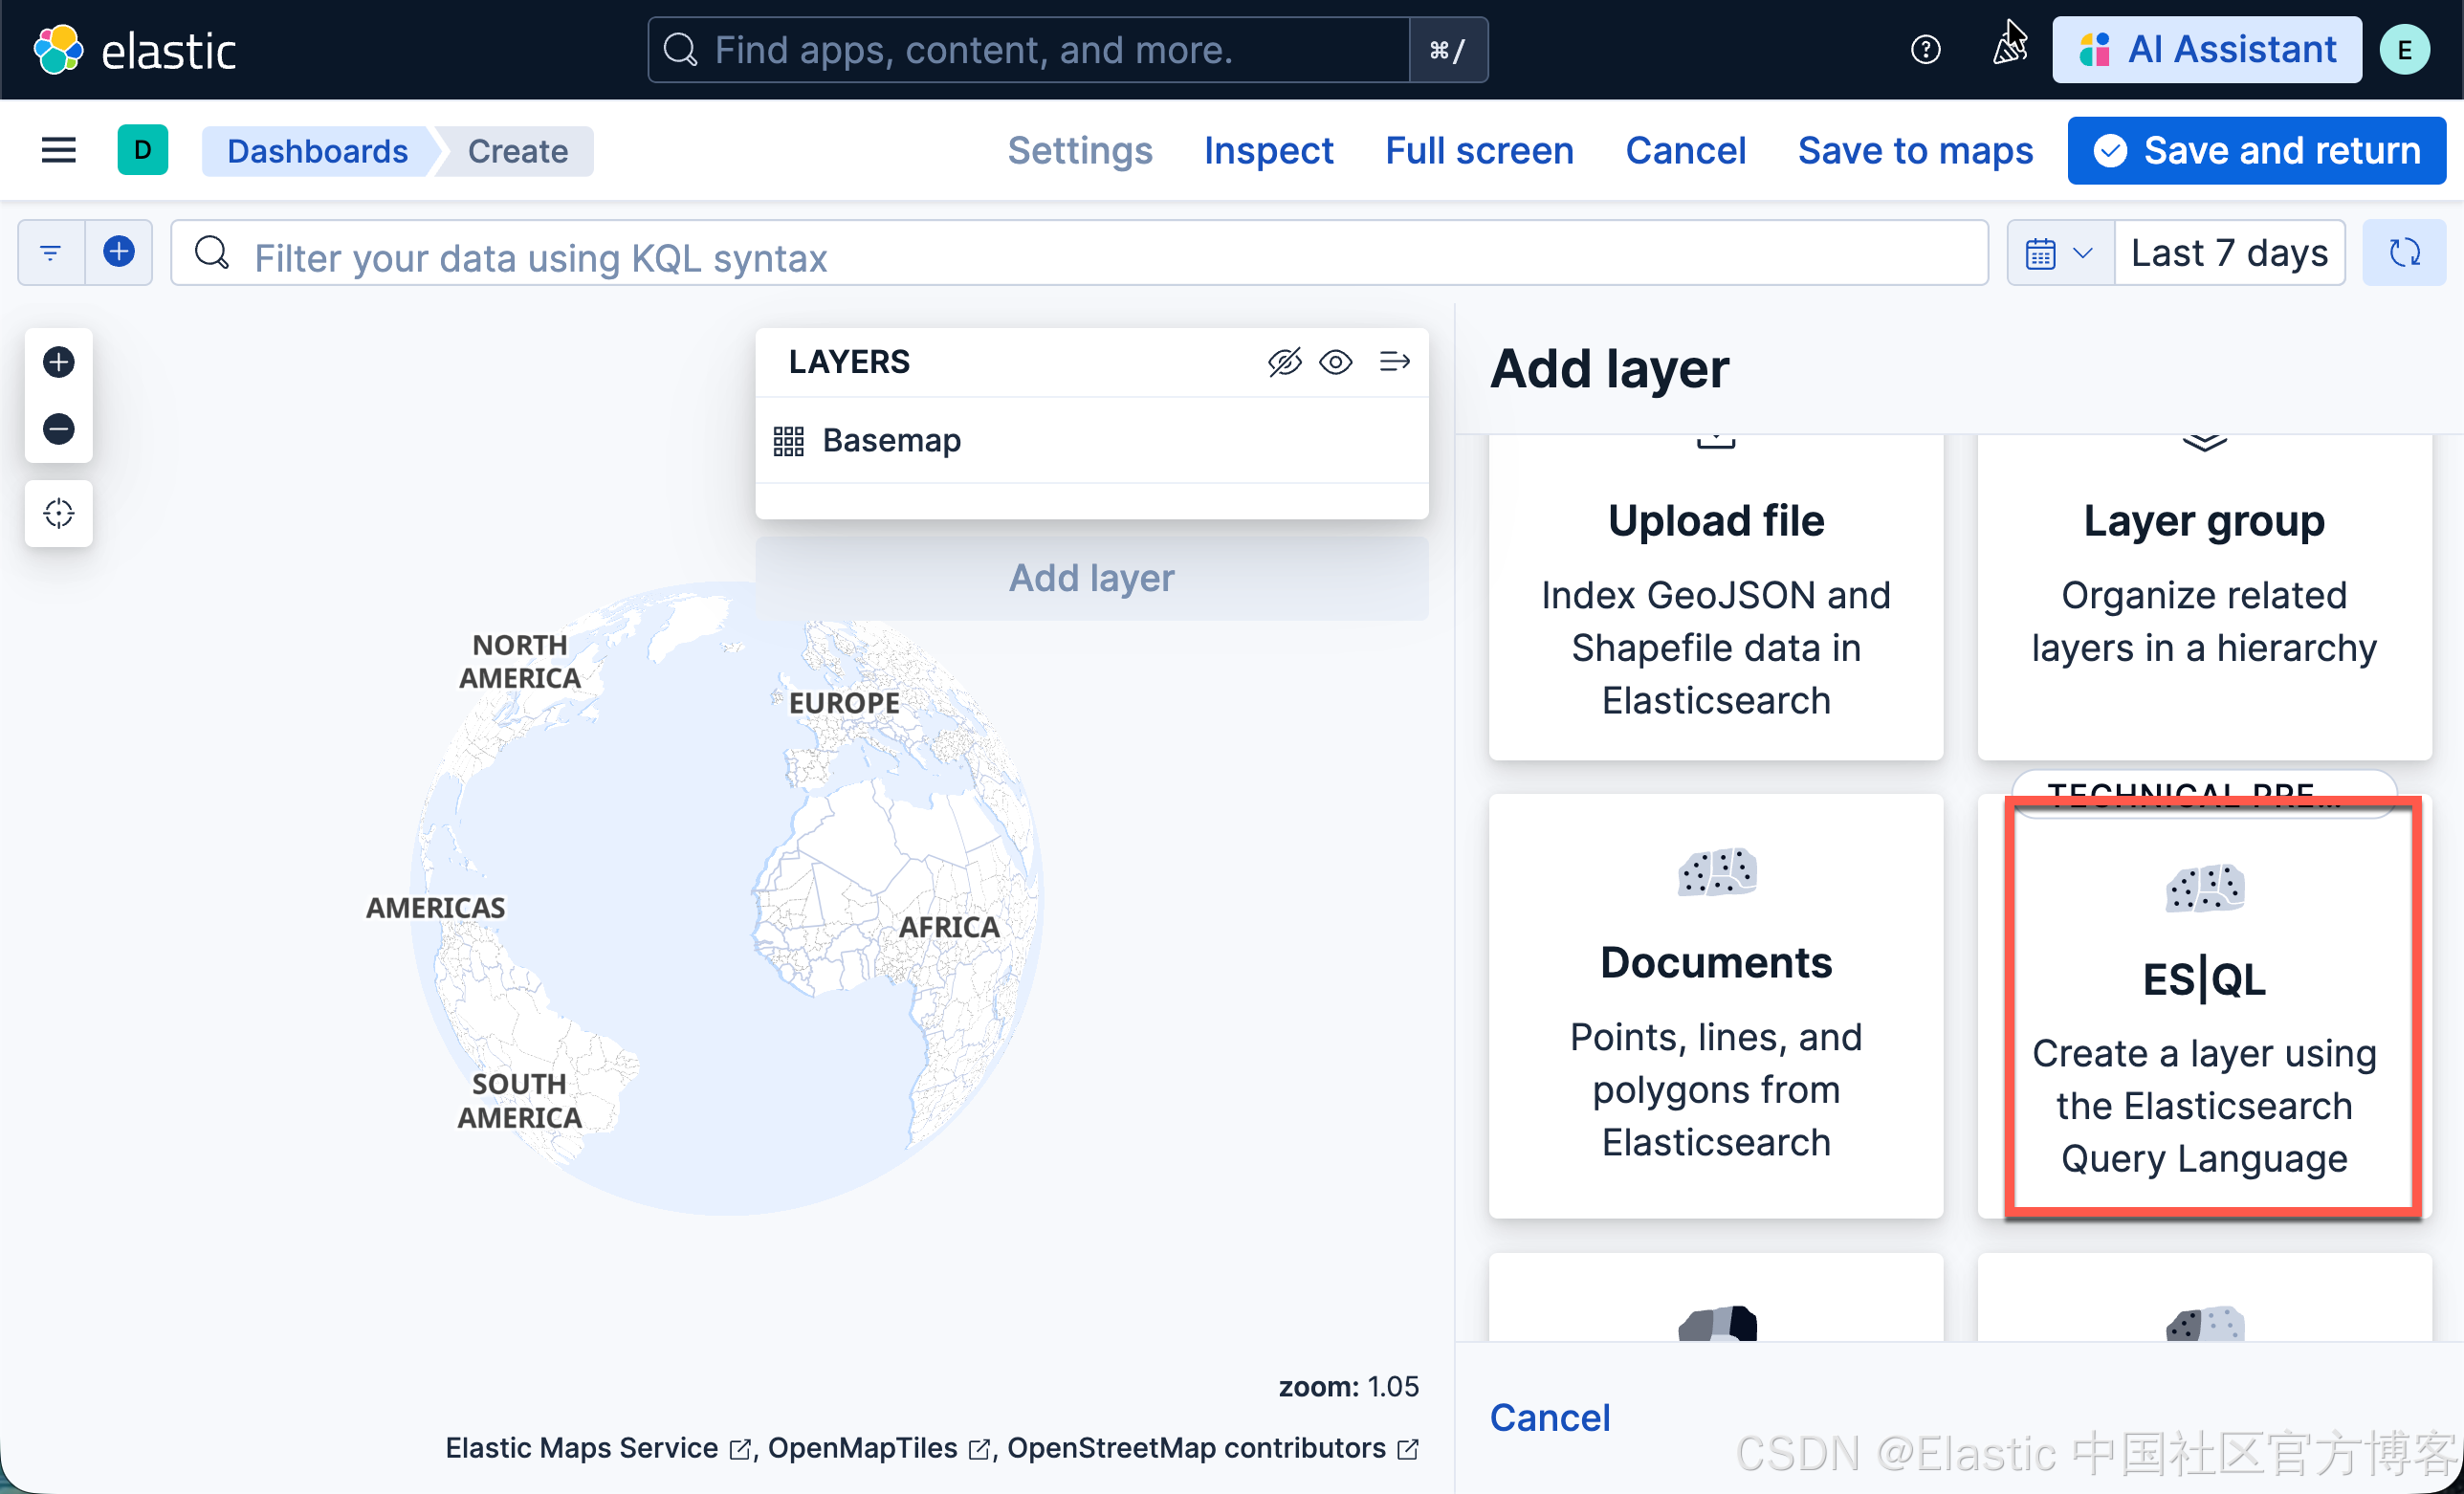The image size is (2464, 1494).
Task: Open the filter options menu
Action: point(51,252)
